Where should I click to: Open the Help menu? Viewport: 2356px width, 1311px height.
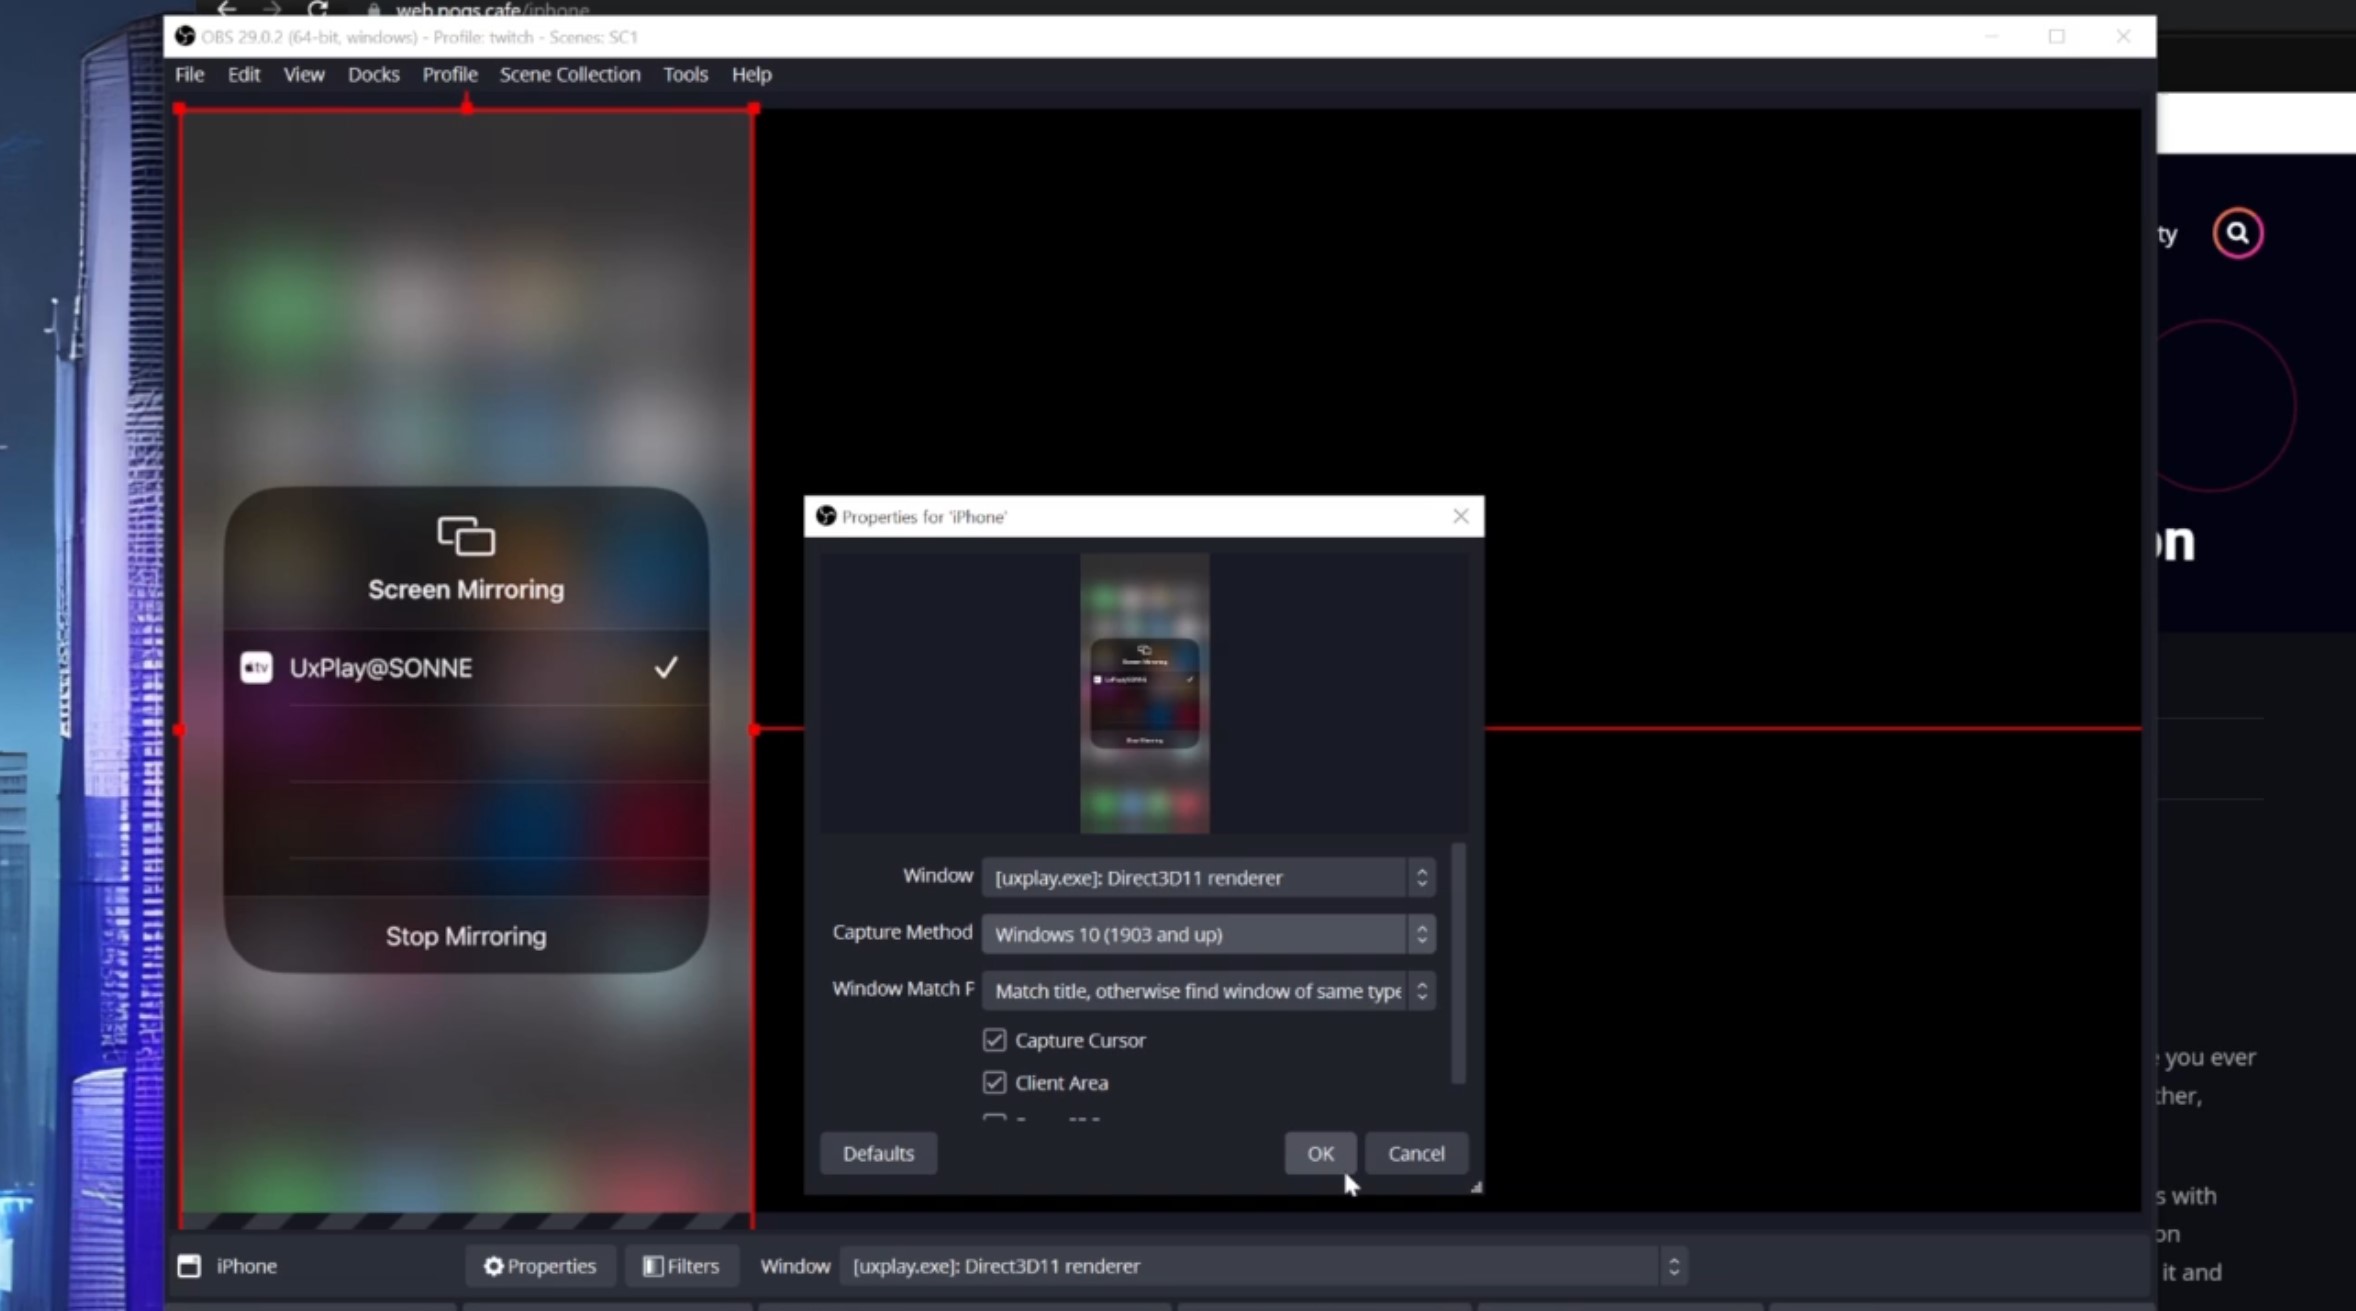pos(751,74)
